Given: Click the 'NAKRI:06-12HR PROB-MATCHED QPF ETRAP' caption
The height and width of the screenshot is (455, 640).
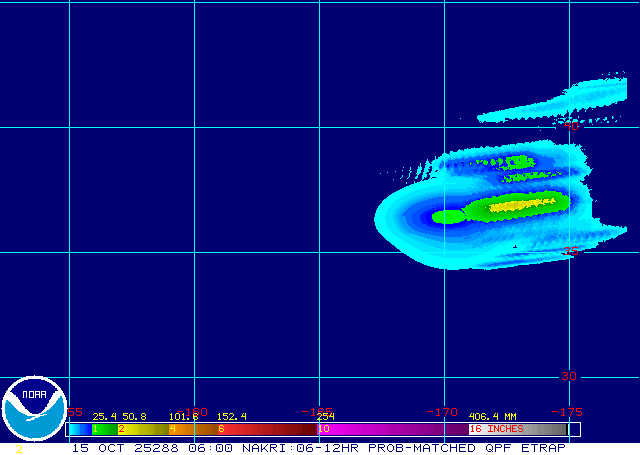Looking at the screenshot, I should tap(411, 447).
